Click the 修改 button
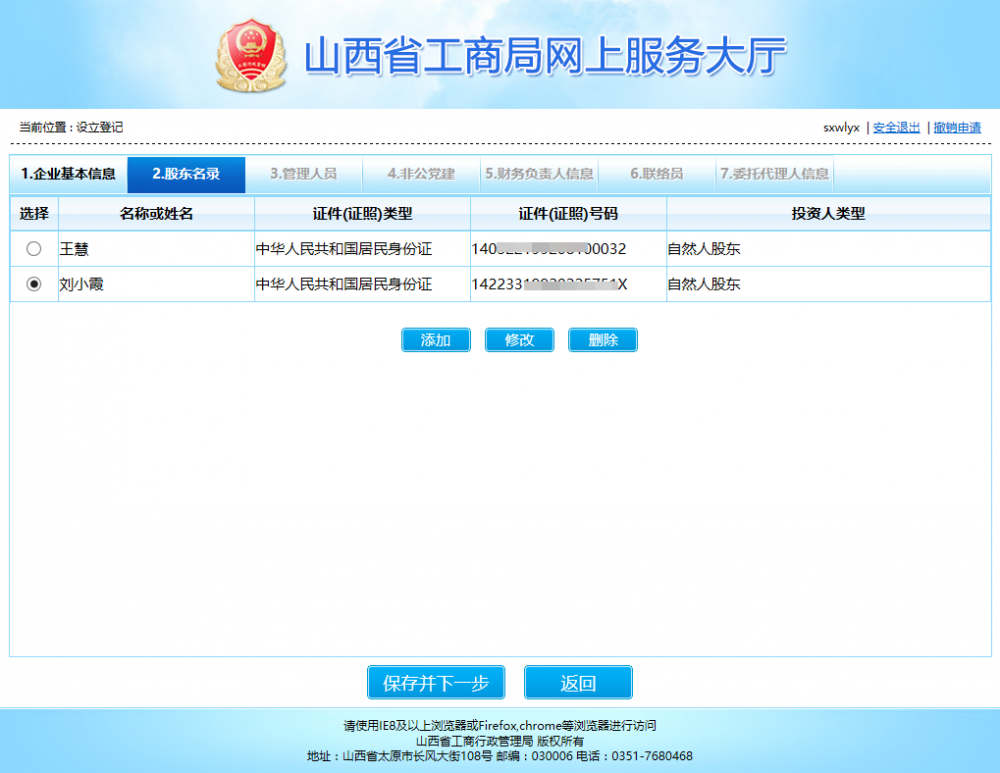The width and height of the screenshot is (1000, 773). click(519, 340)
